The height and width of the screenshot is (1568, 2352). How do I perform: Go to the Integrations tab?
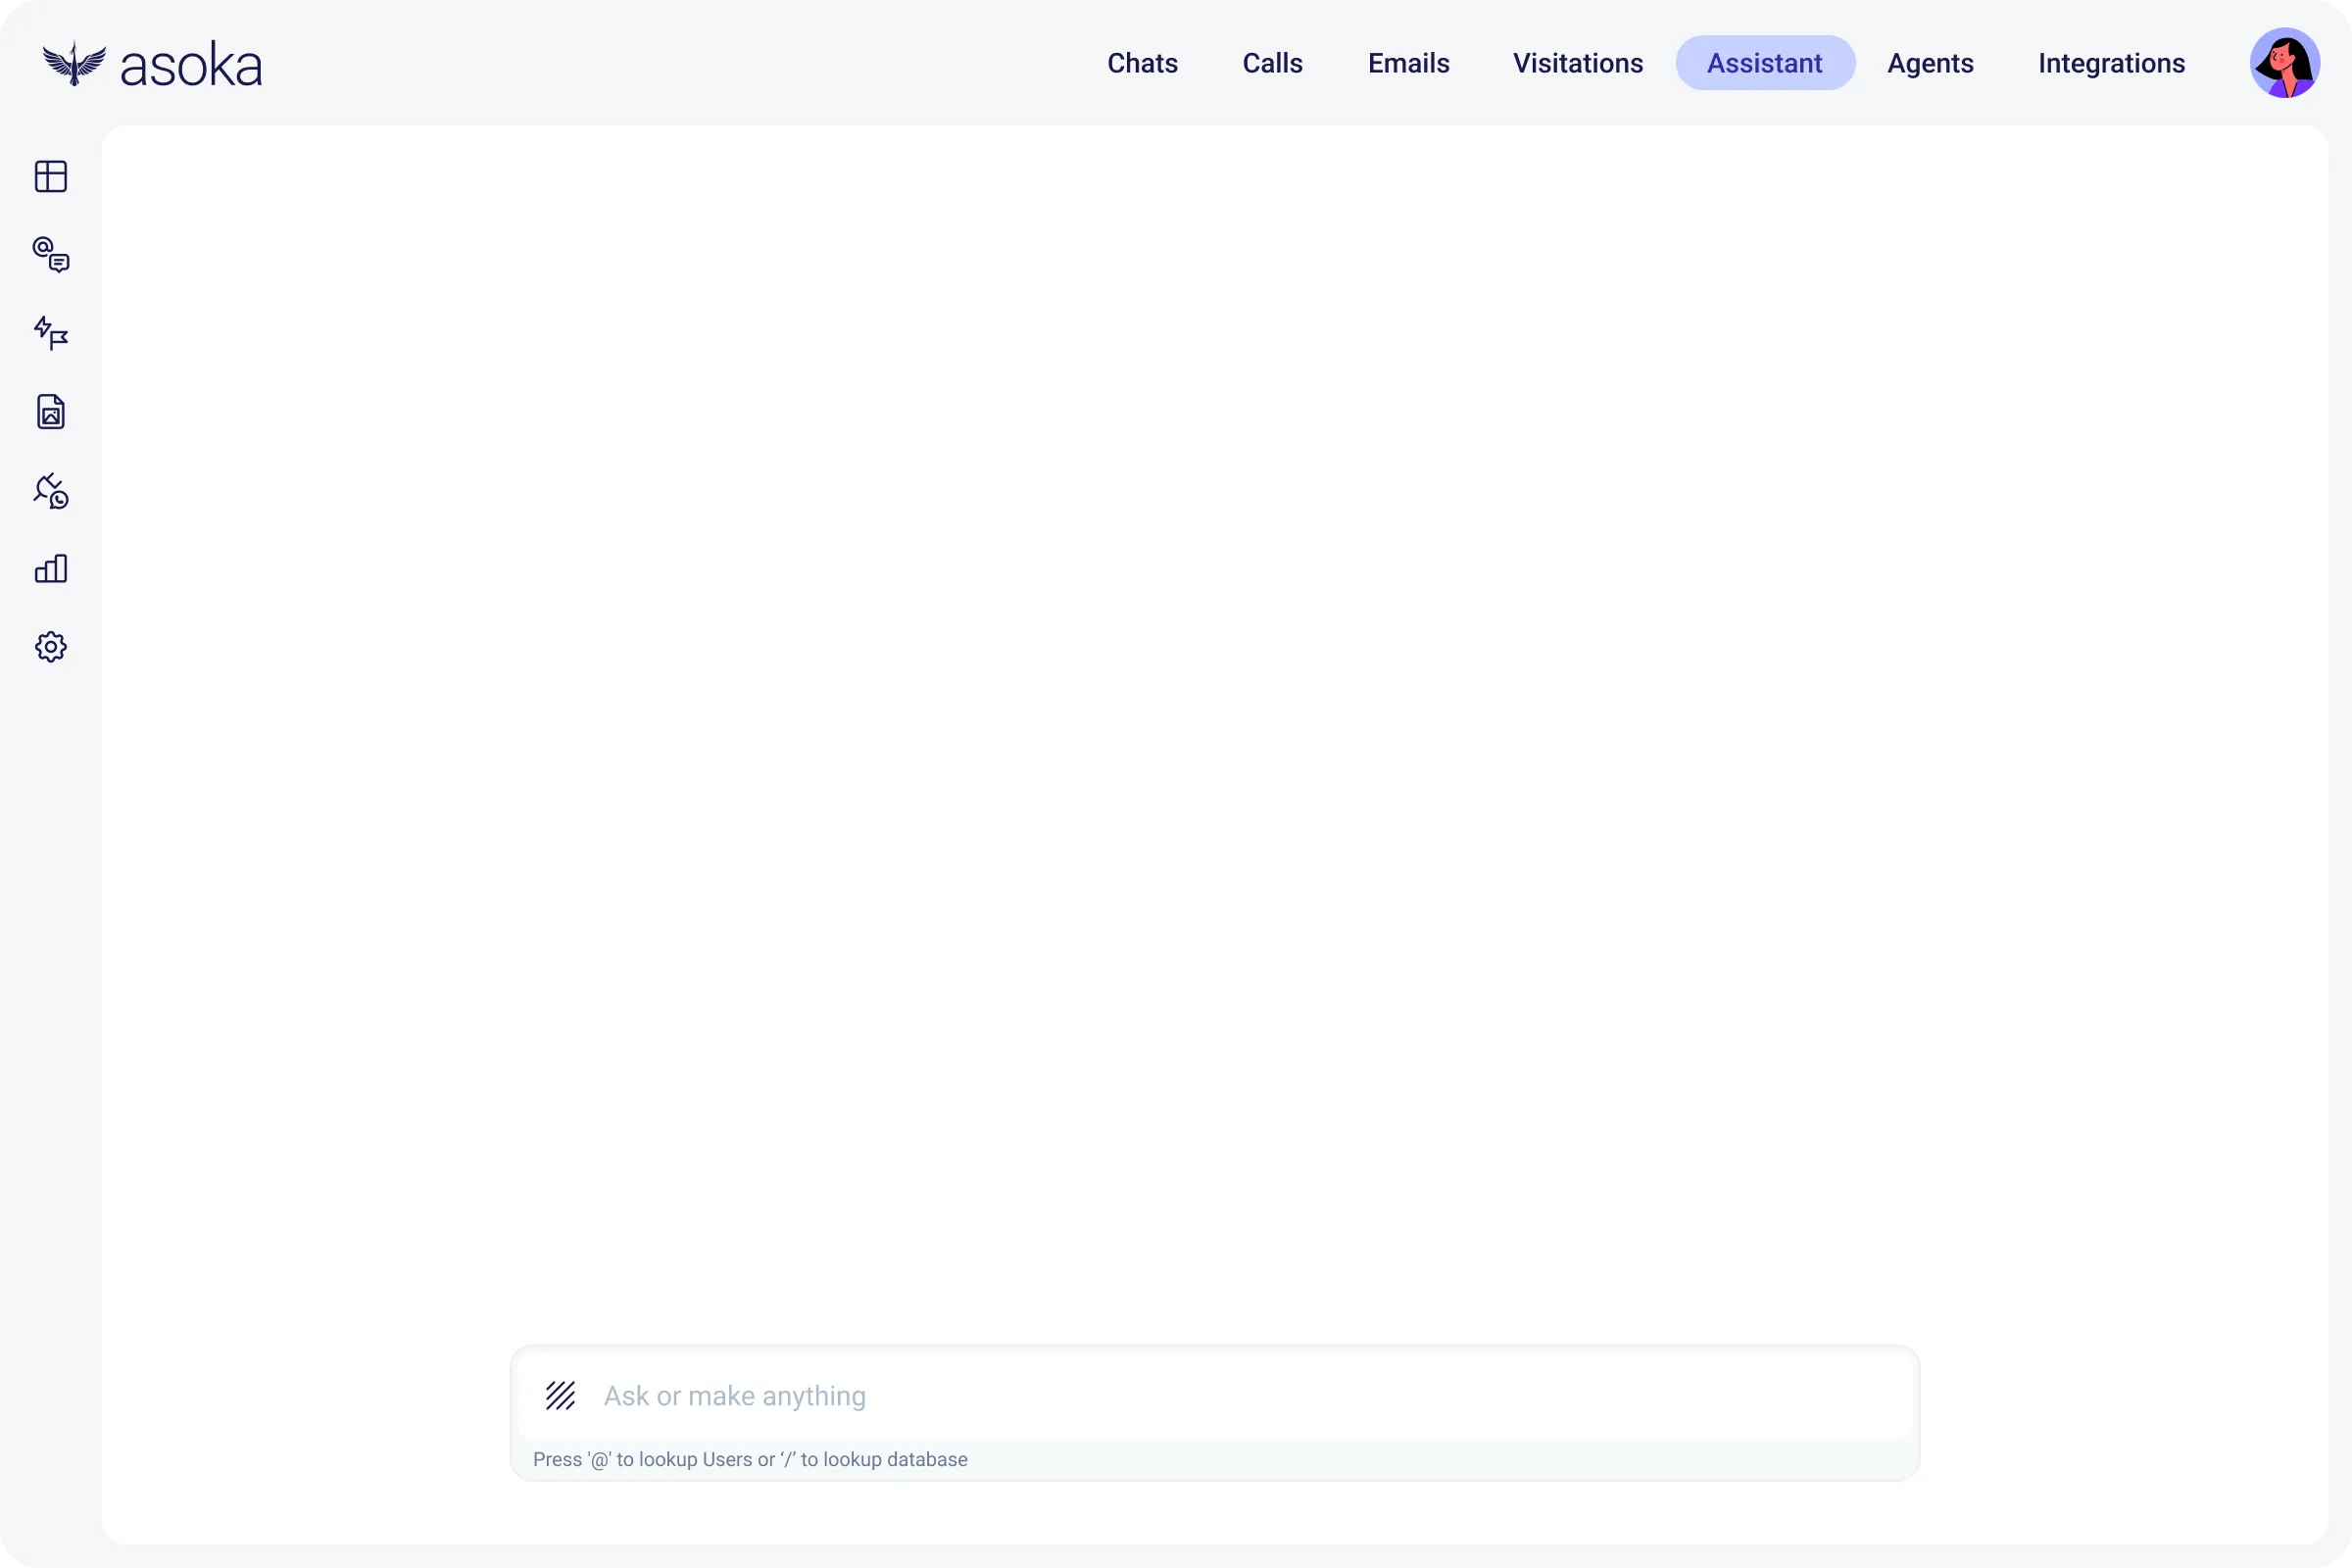(x=2111, y=63)
